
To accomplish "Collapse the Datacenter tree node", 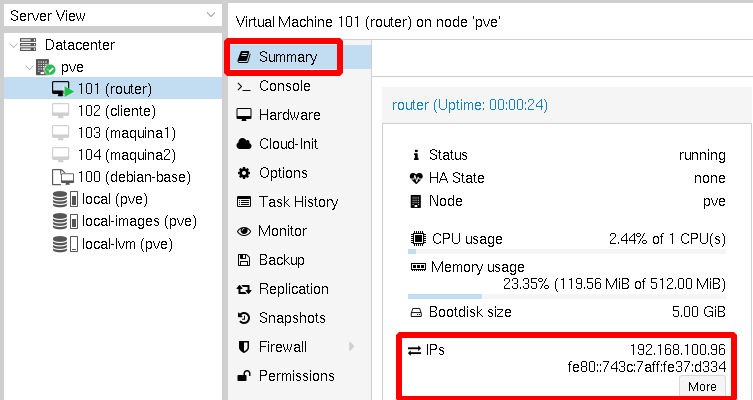I will pyautogui.click(x=11, y=45).
